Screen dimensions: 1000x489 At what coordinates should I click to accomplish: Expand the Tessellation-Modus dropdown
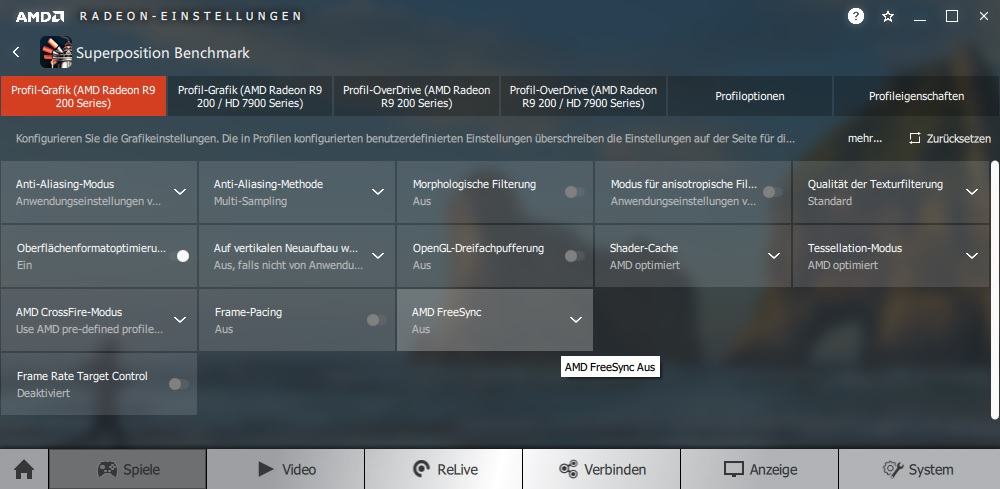[x=971, y=256]
